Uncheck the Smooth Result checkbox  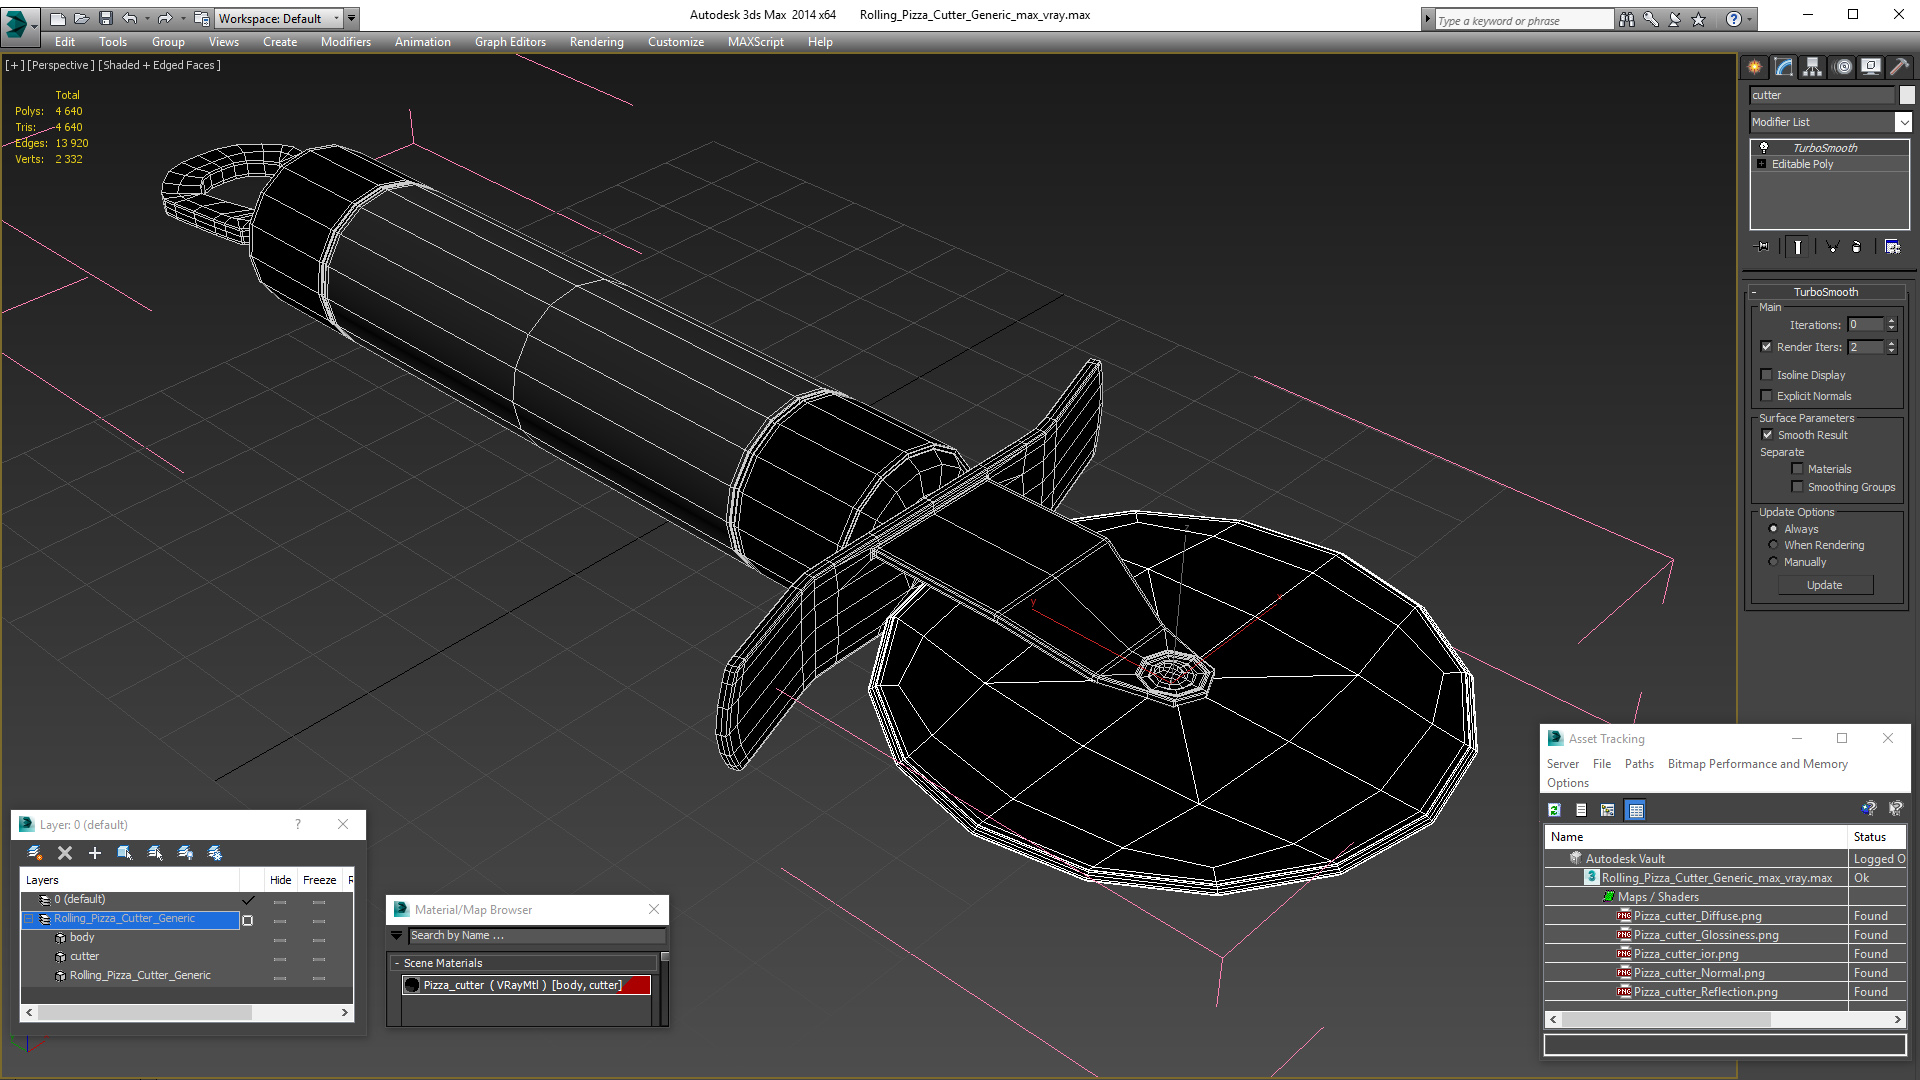(x=1767, y=435)
